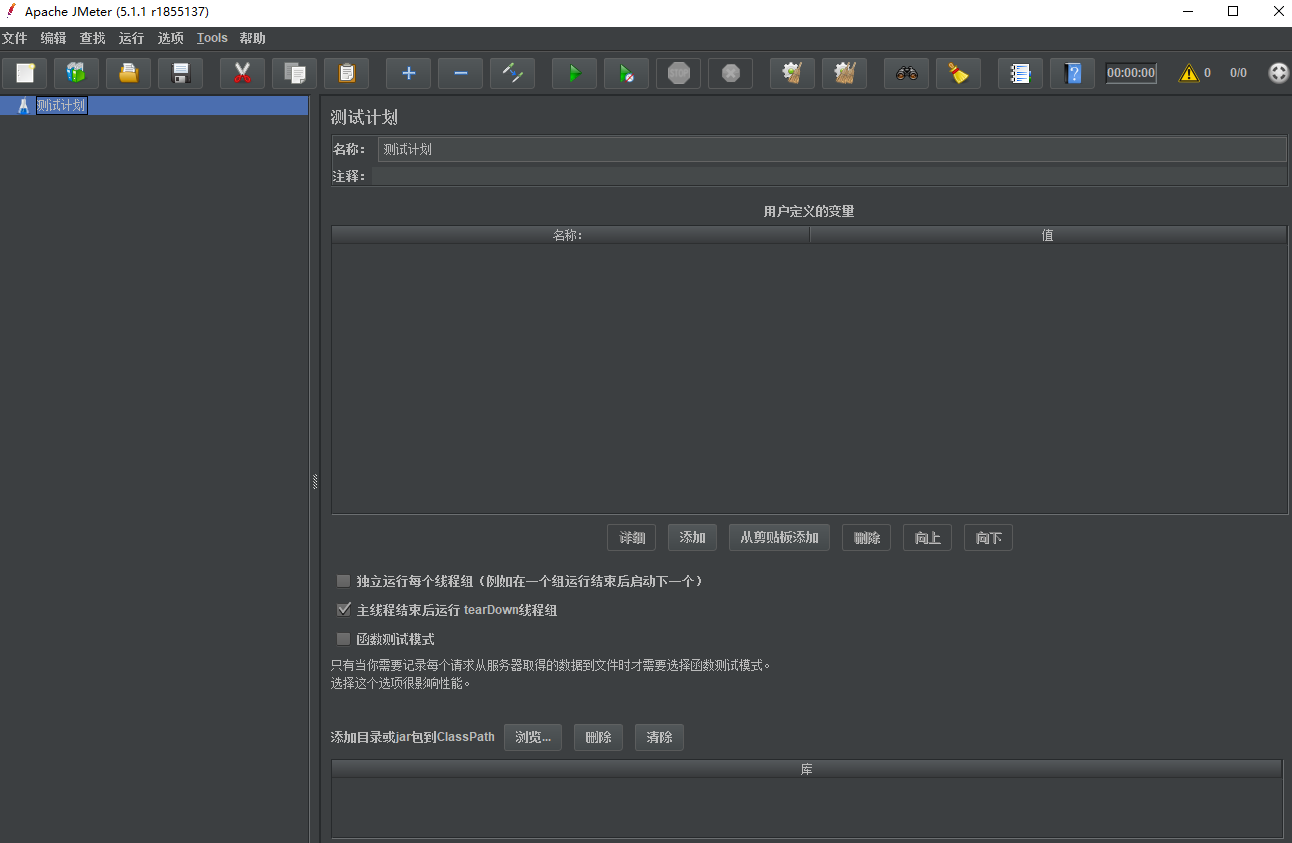
Task: Click the binoculars Search icon
Action: [x=906, y=73]
